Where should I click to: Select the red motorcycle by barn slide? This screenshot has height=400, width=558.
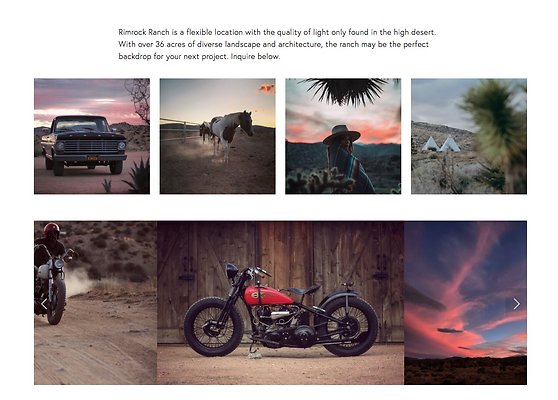pos(280,303)
